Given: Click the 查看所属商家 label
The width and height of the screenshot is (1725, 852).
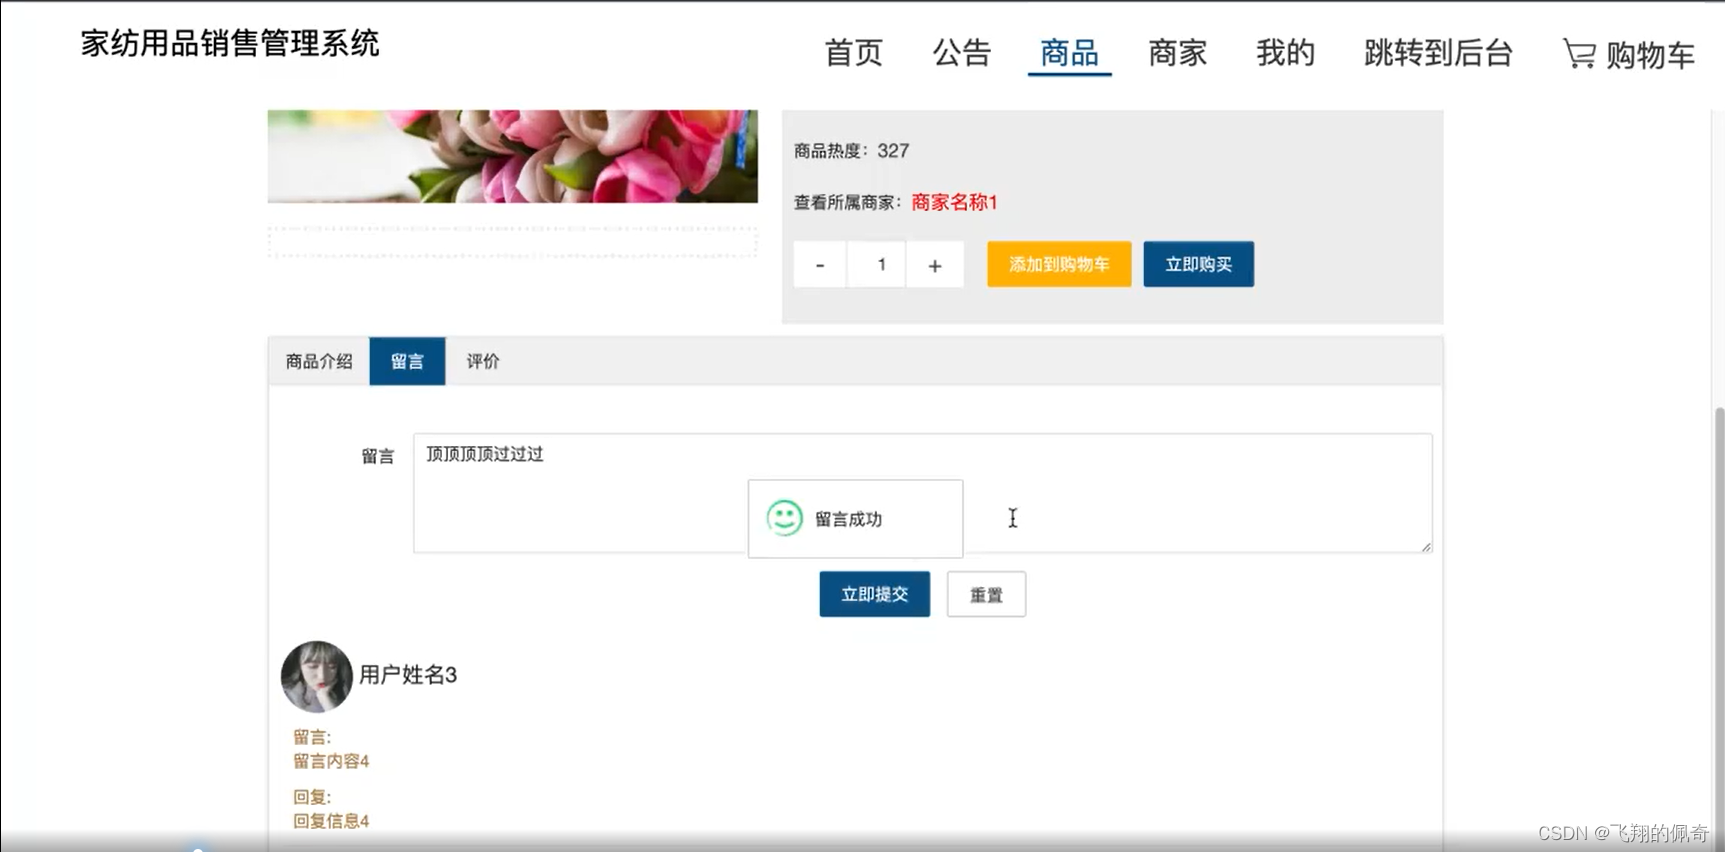Looking at the screenshot, I should 849,202.
